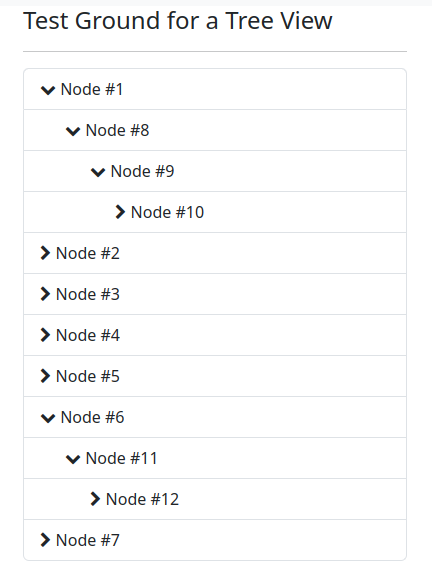Choose the Node #6 label
The width and height of the screenshot is (432, 578).
click(x=93, y=417)
